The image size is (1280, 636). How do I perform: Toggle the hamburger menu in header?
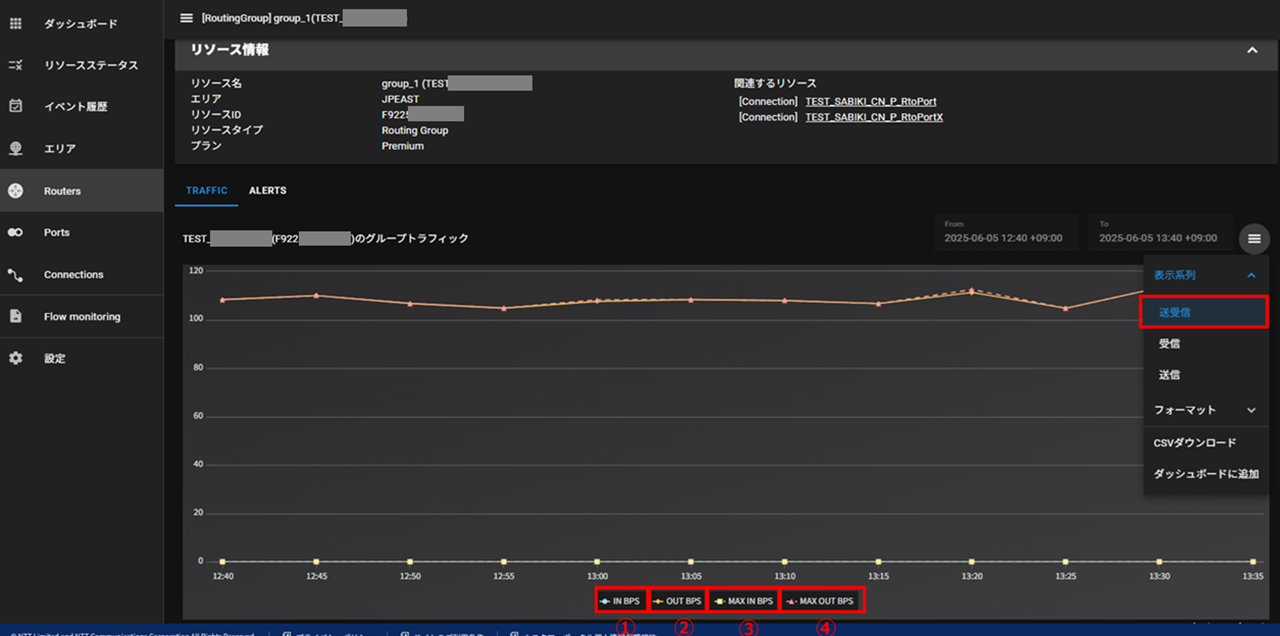pyautogui.click(x=186, y=17)
